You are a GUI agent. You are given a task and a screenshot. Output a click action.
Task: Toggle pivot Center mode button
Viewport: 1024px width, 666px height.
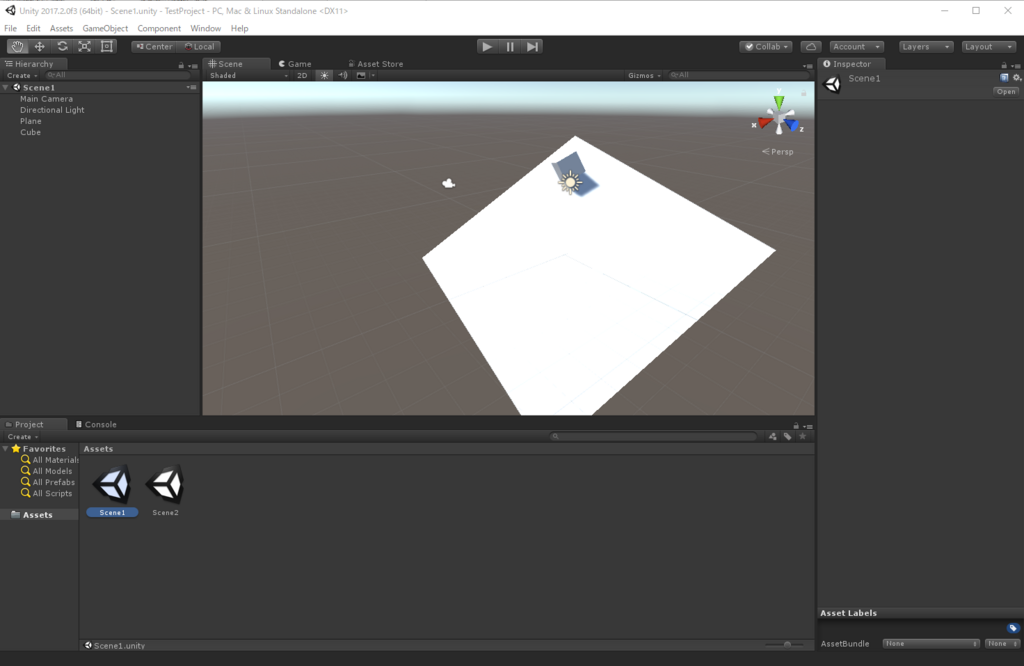[x=154, y=46]
